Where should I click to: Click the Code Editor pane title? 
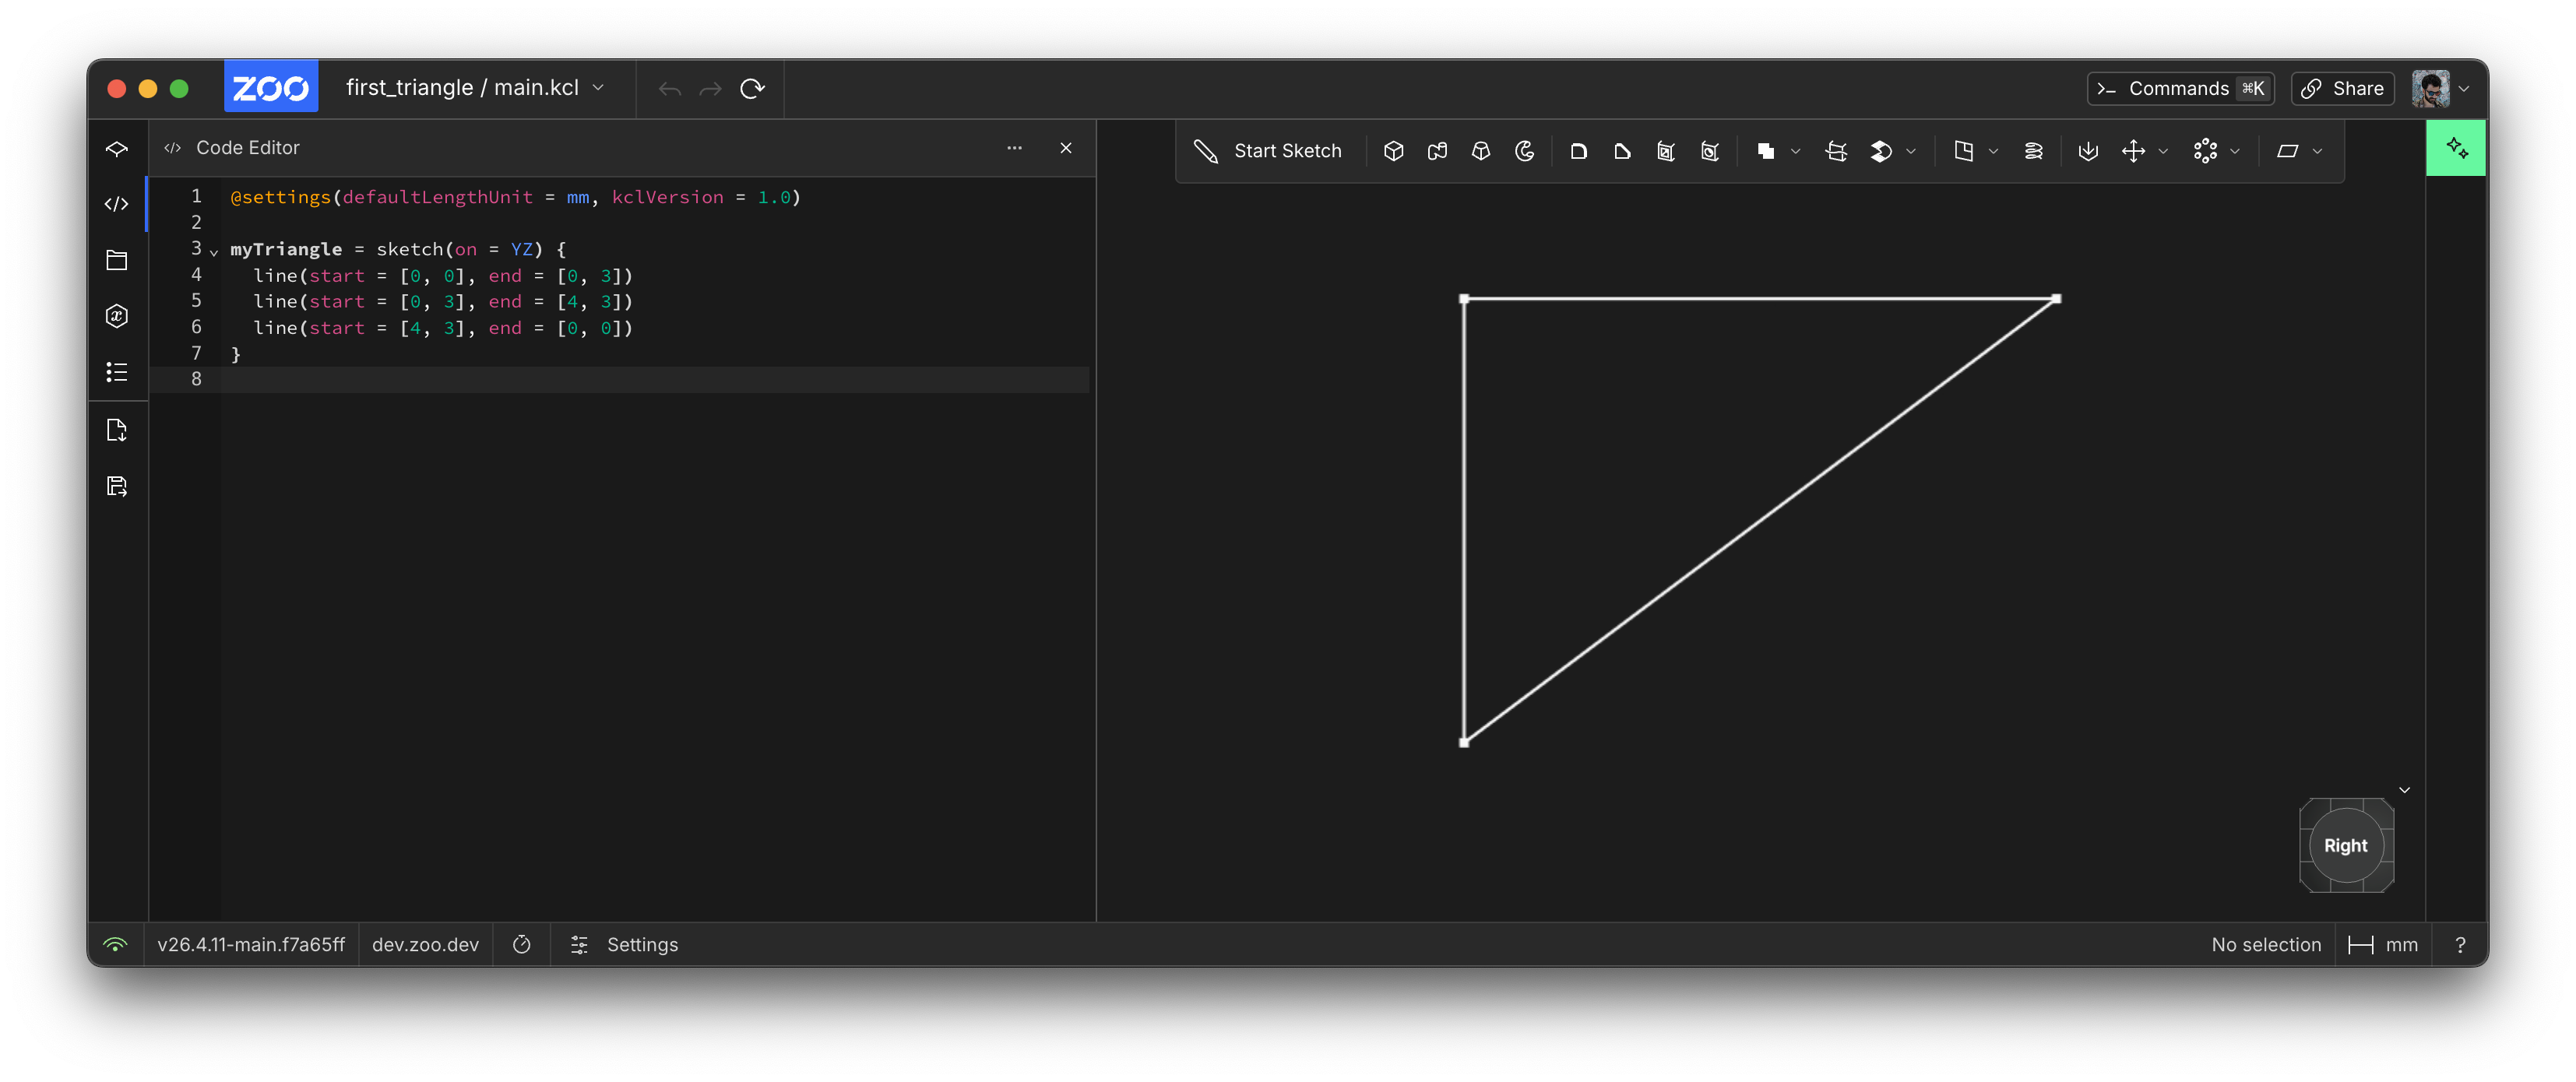pyautogui.click(x=248, y=148)
